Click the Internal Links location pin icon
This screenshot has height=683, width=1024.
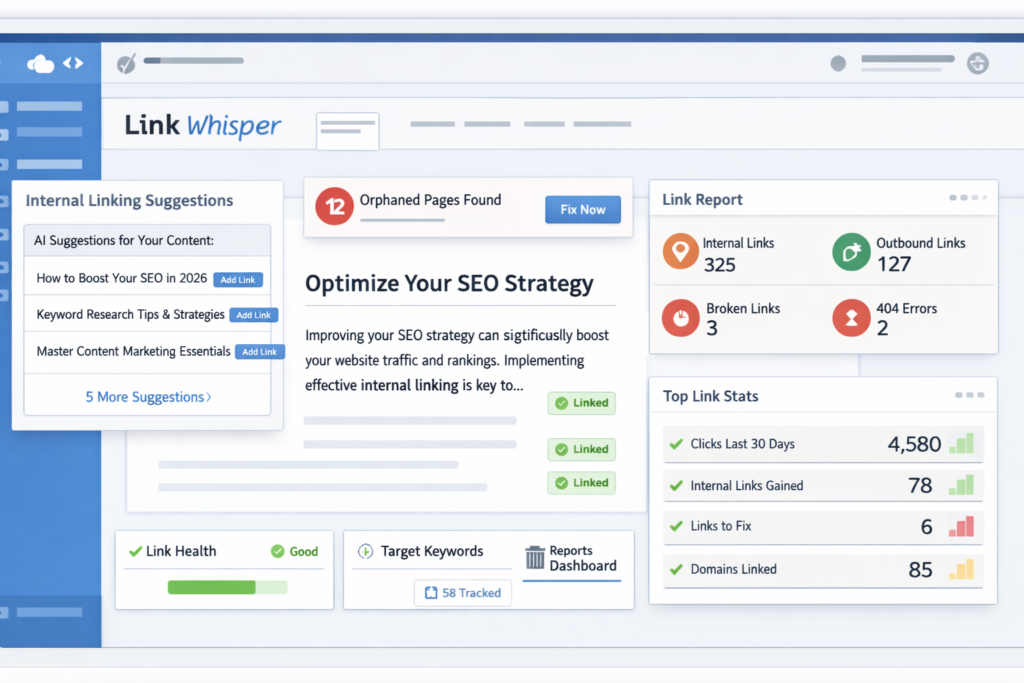click(680, 249)
